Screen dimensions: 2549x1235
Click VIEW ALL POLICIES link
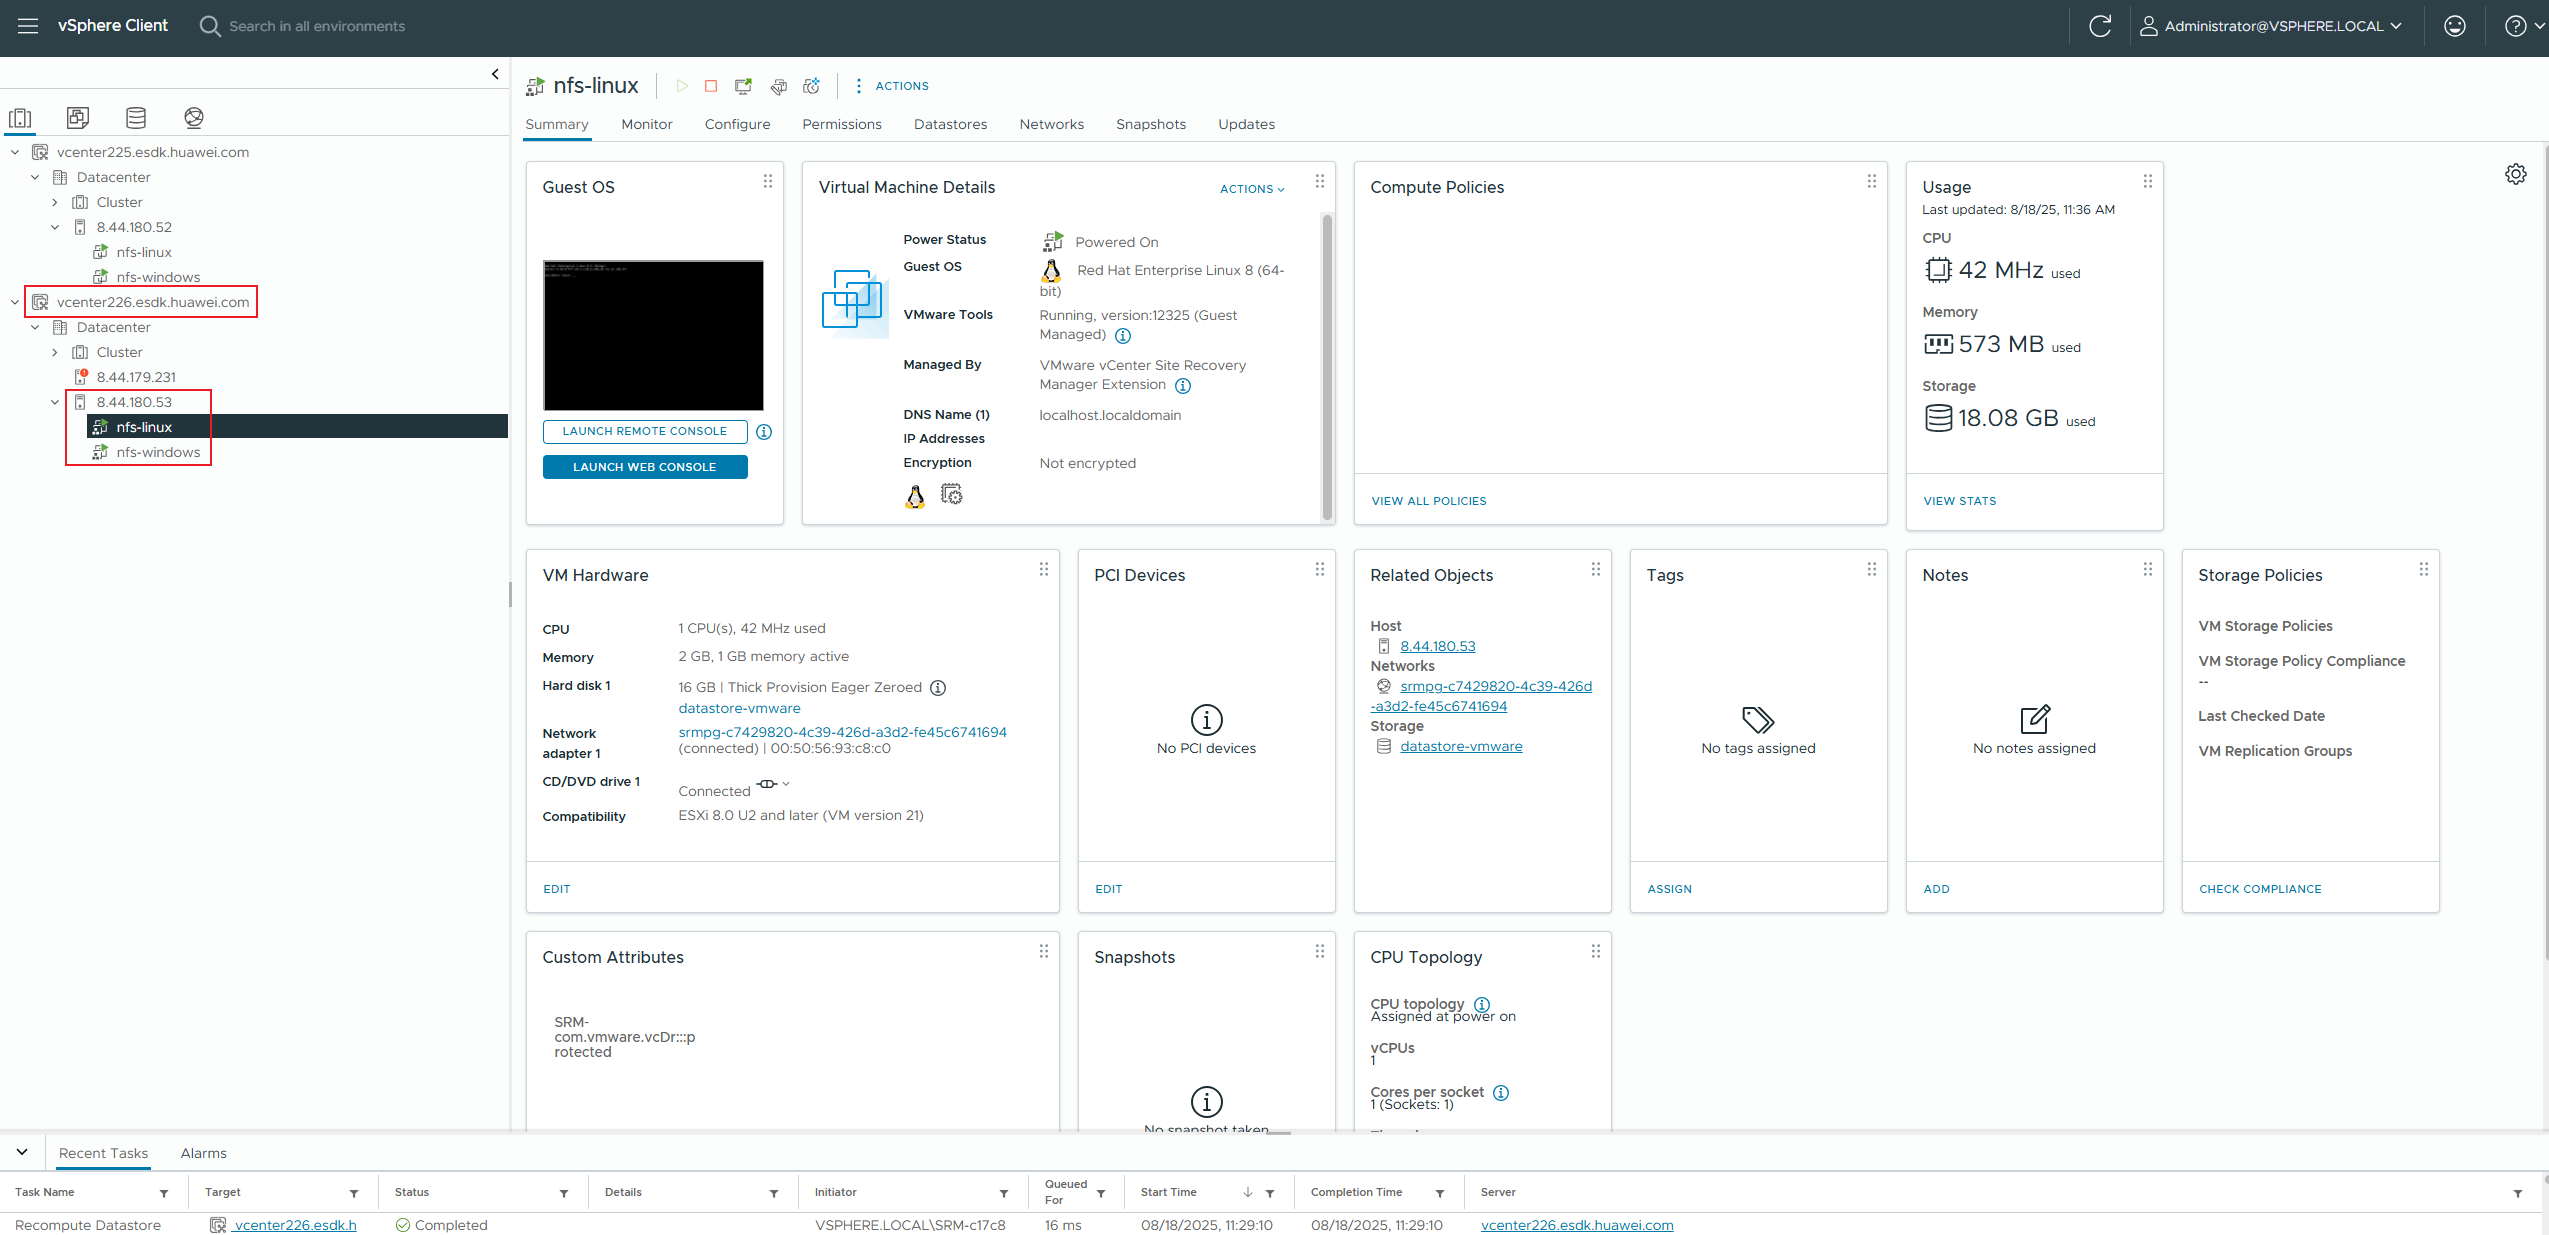(x=1429, y=501)
